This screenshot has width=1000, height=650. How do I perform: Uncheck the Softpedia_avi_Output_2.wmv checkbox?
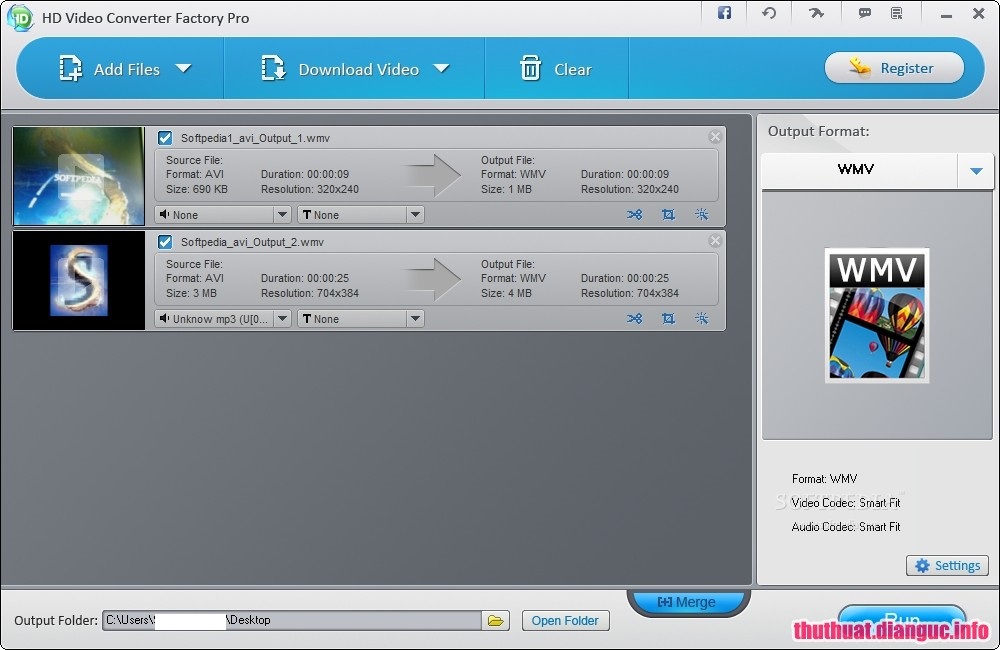pos(165,242)
